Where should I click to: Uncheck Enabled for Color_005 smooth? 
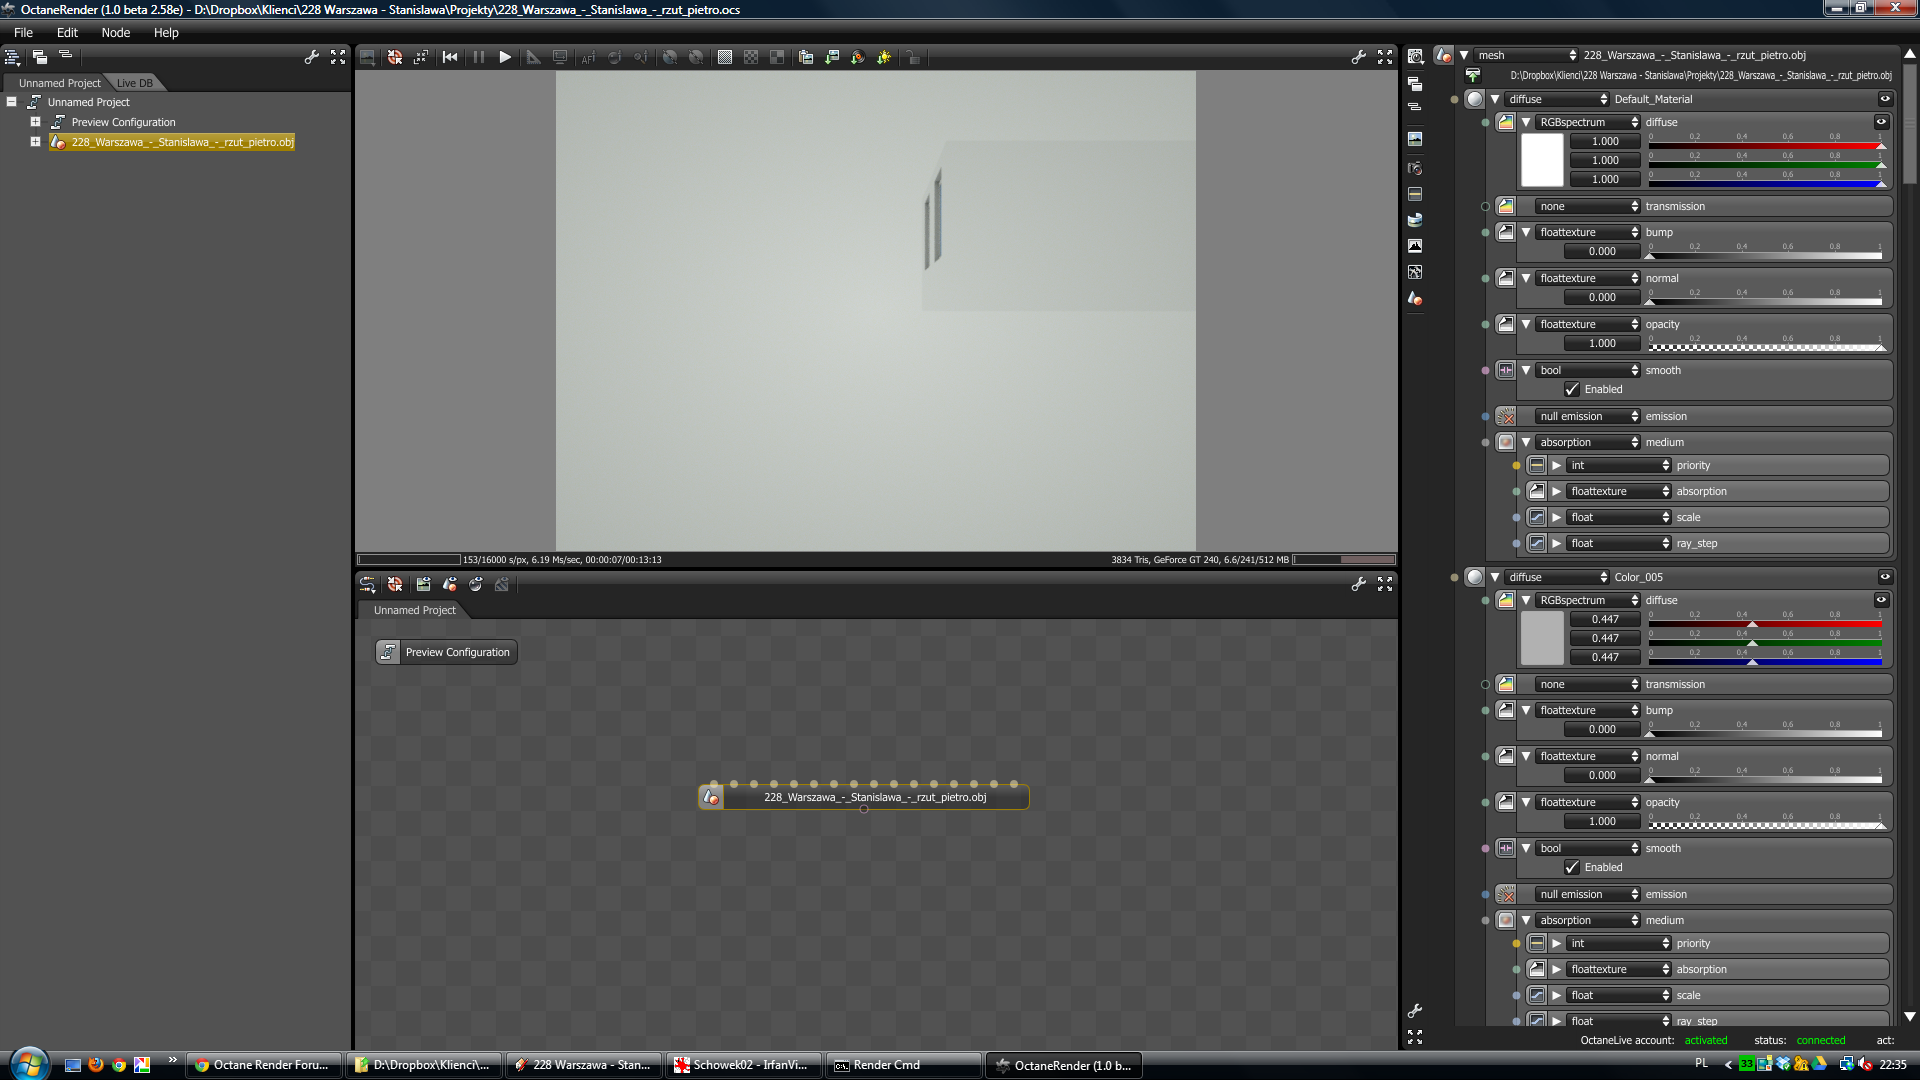[x=1572, y=868]
